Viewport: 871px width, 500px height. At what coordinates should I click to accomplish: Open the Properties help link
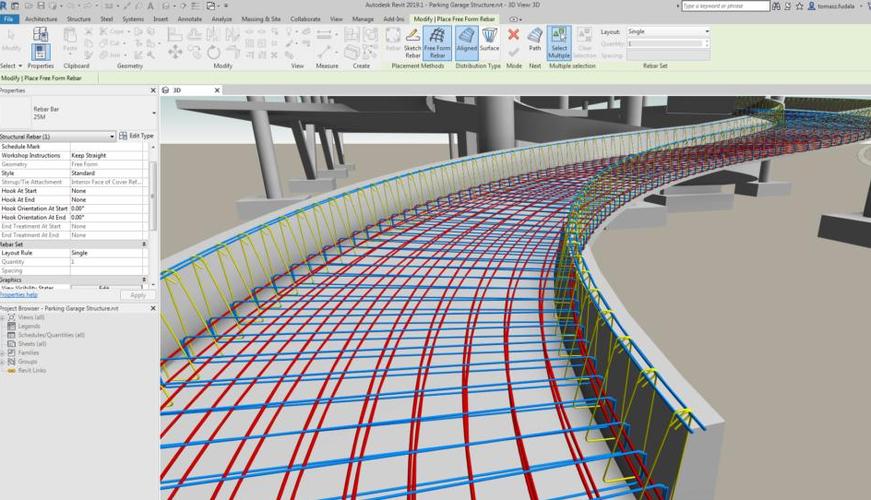point(19,295)
